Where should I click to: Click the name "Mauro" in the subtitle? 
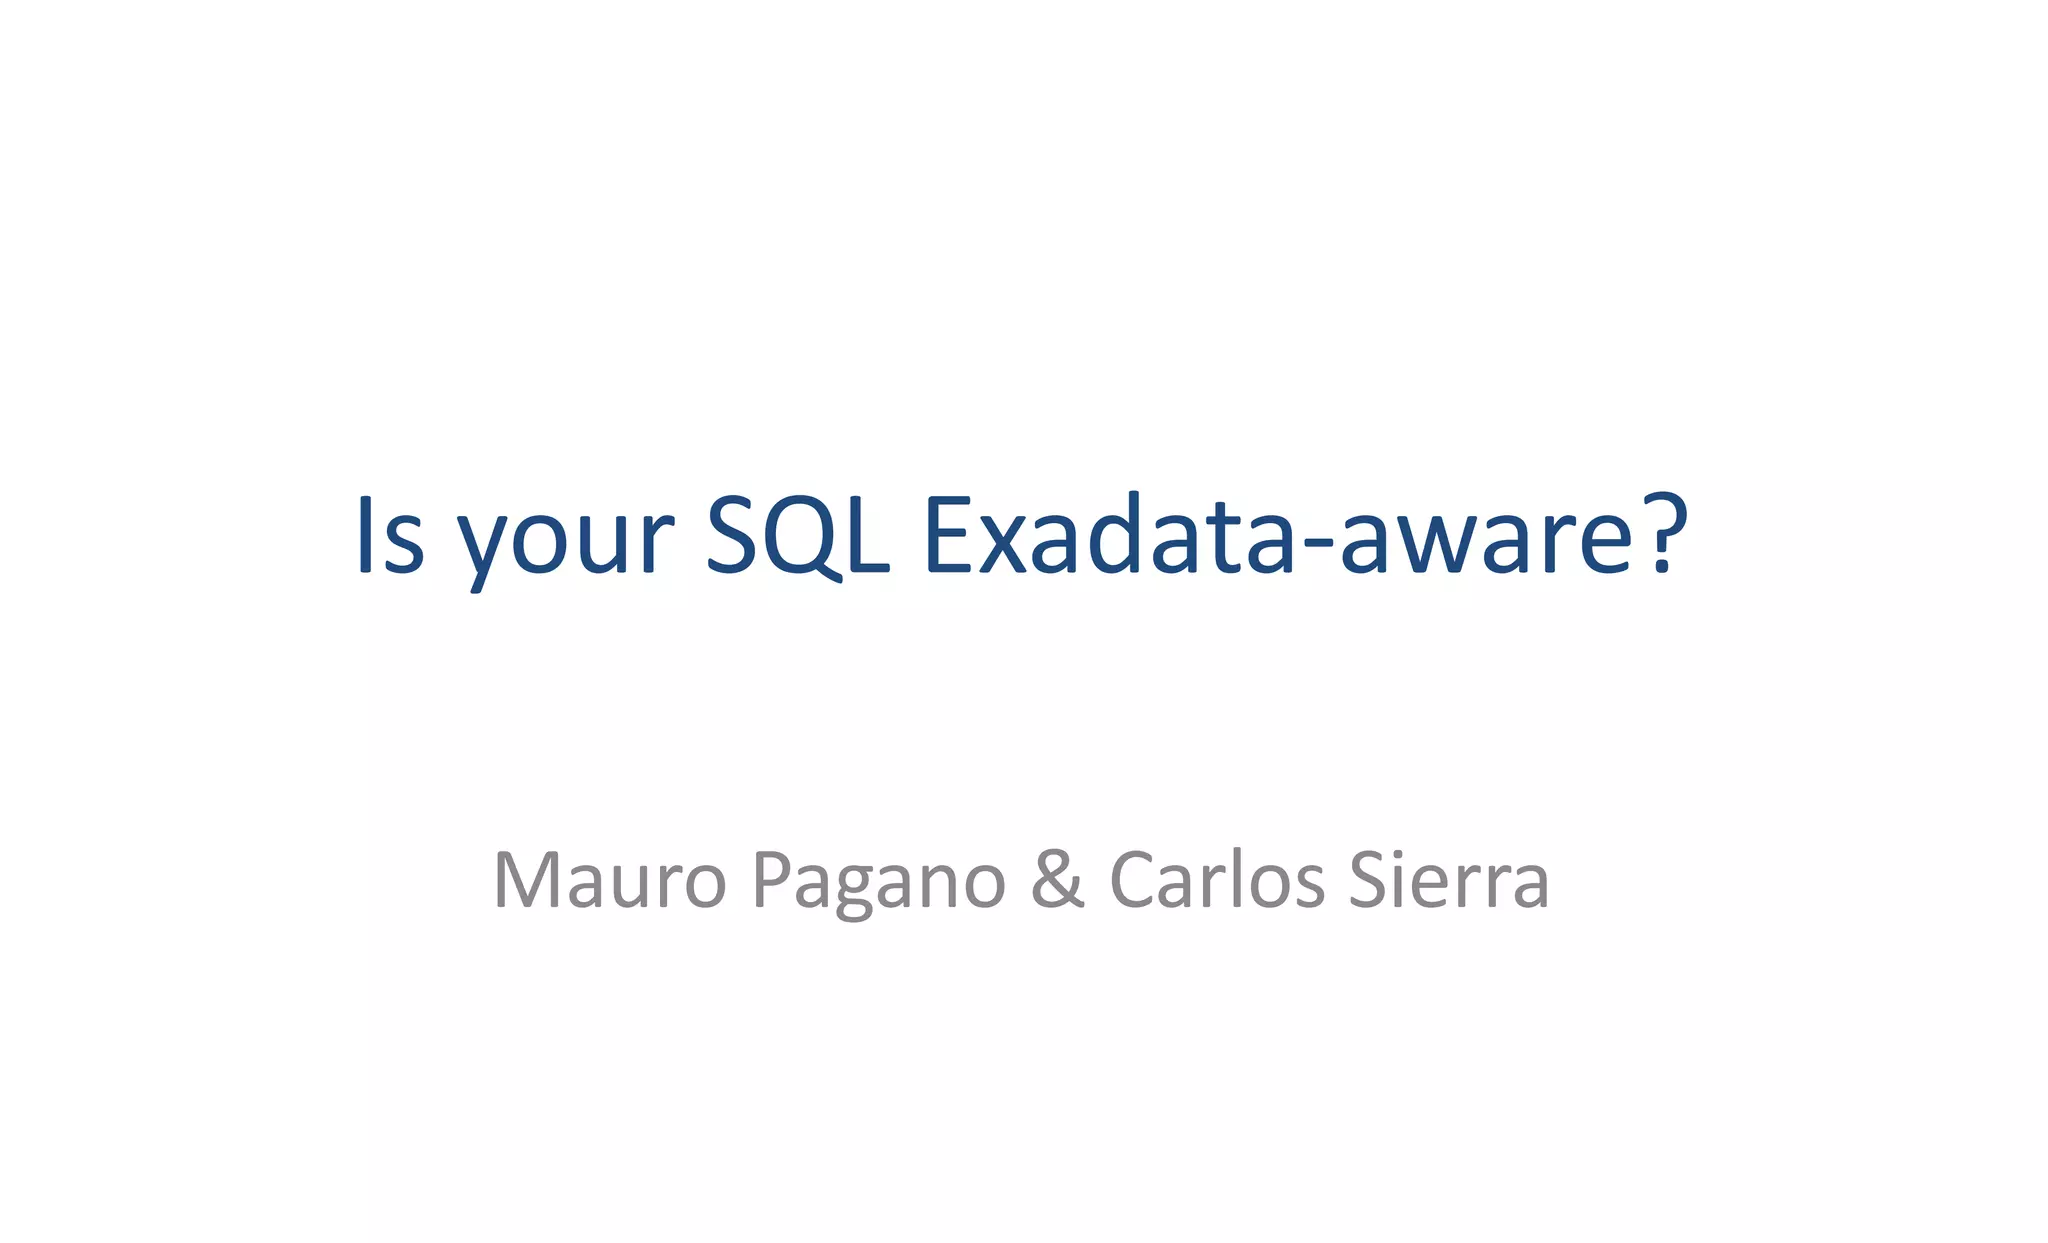610,880
